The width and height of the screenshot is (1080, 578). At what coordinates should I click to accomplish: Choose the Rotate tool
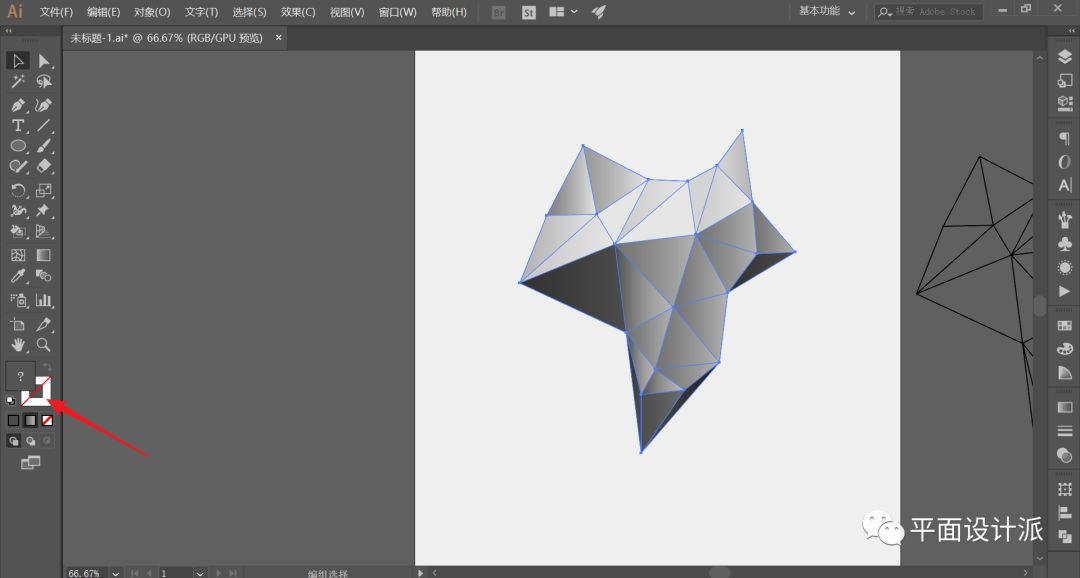coord(18,190)
